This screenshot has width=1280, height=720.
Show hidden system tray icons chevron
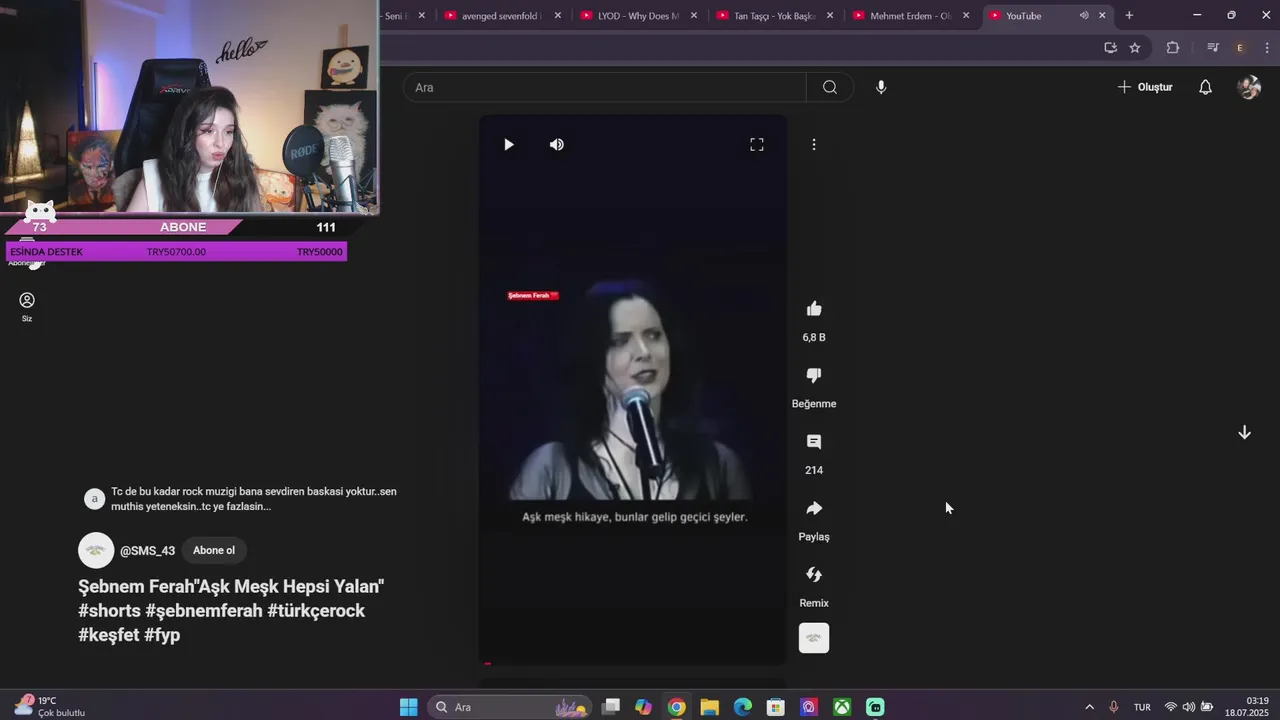click(1090, 707)
